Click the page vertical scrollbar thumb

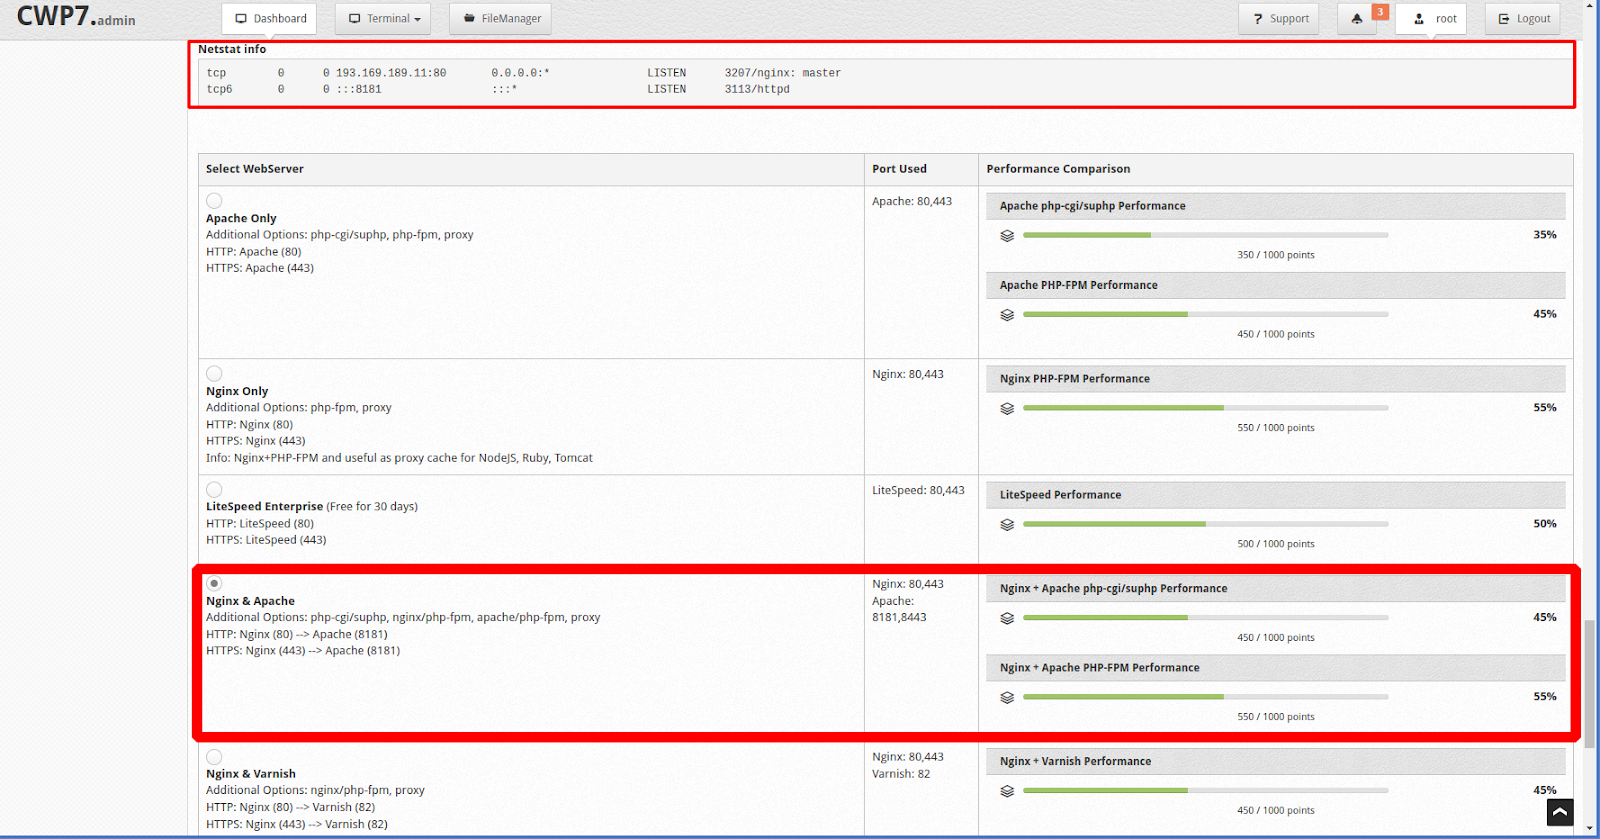pyautogui.click(x=1590, y=683)
